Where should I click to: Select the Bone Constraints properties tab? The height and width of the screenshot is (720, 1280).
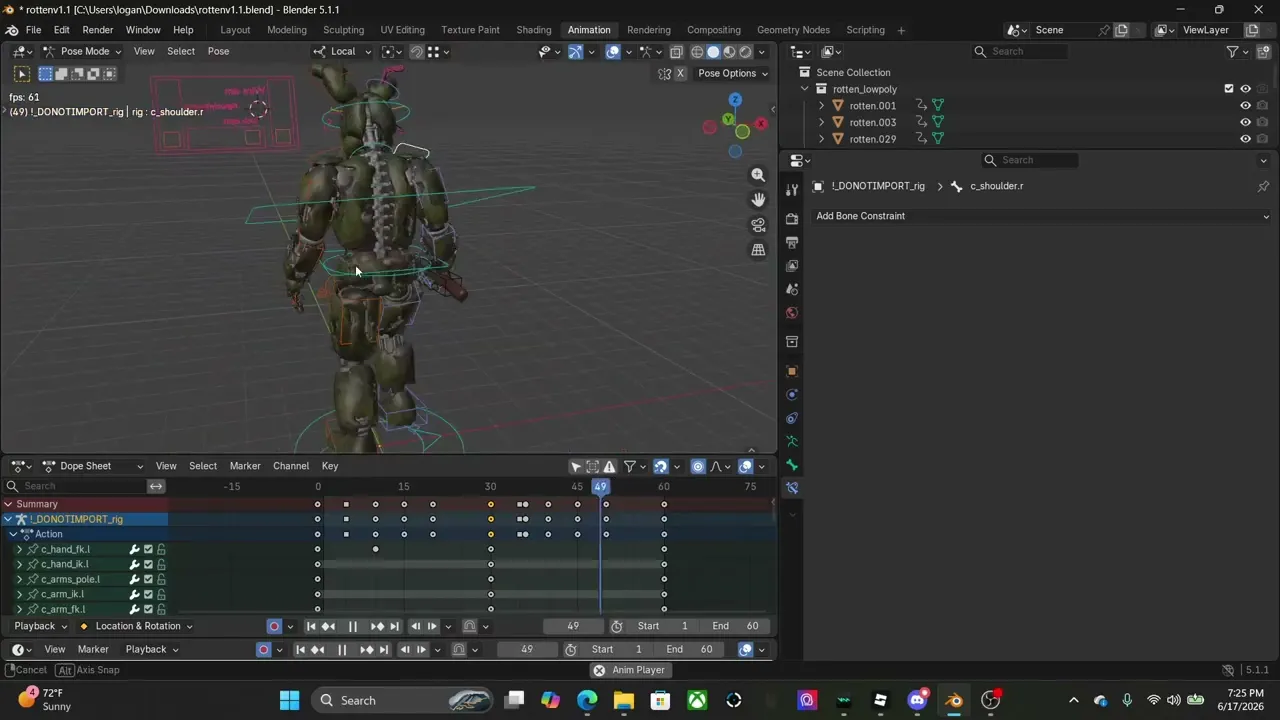point(792,488)
